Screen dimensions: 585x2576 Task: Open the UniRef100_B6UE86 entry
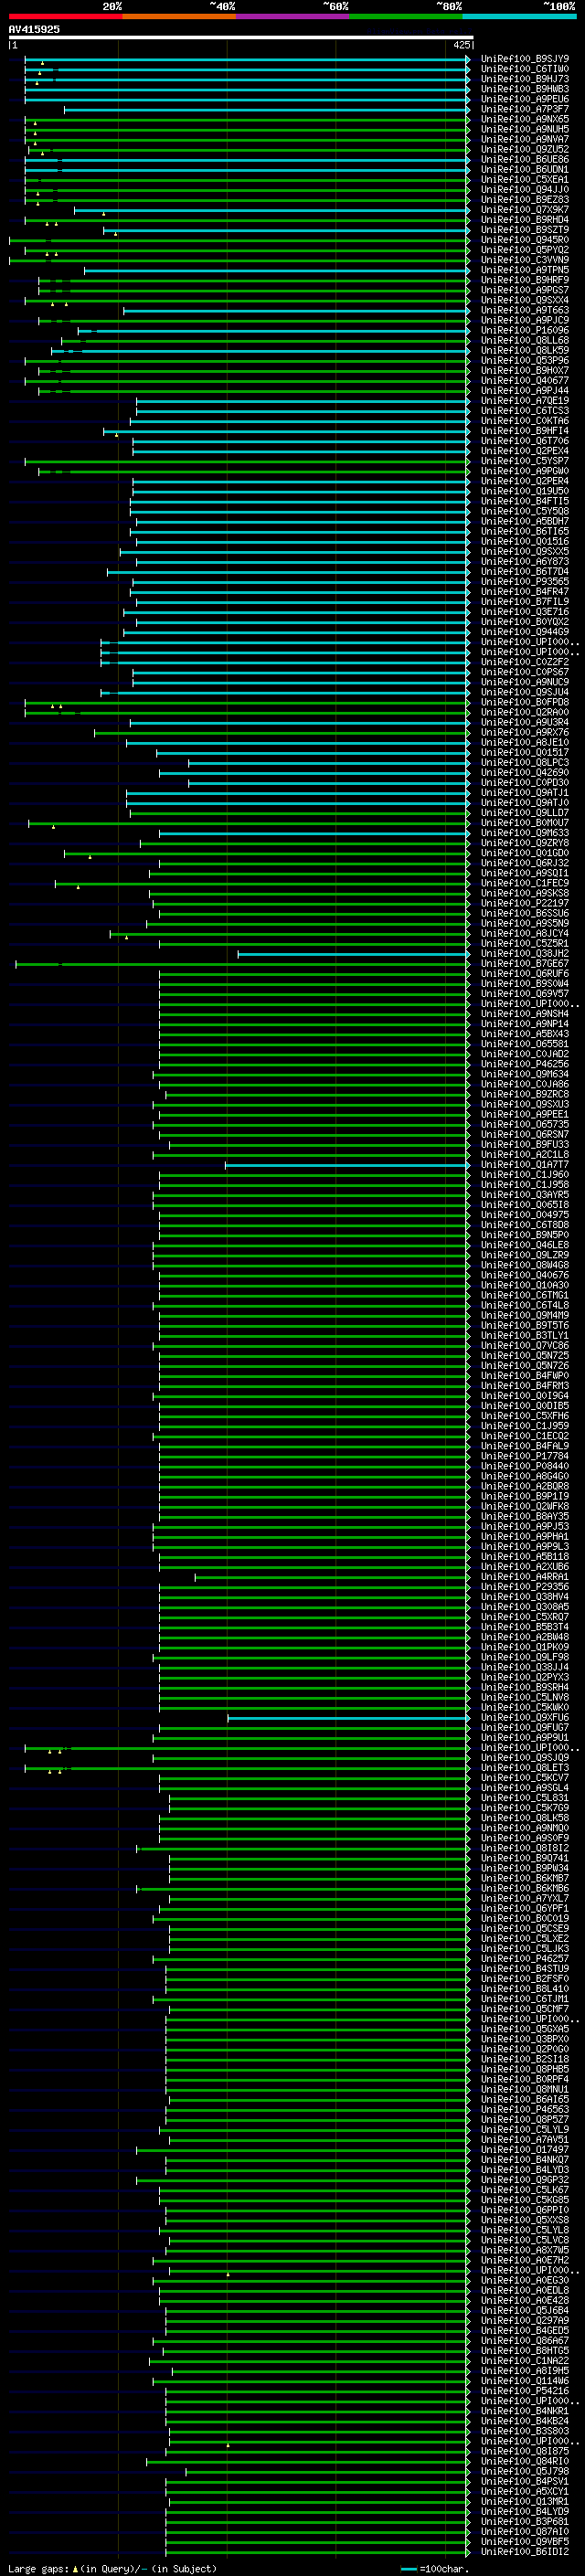point(525,159)
